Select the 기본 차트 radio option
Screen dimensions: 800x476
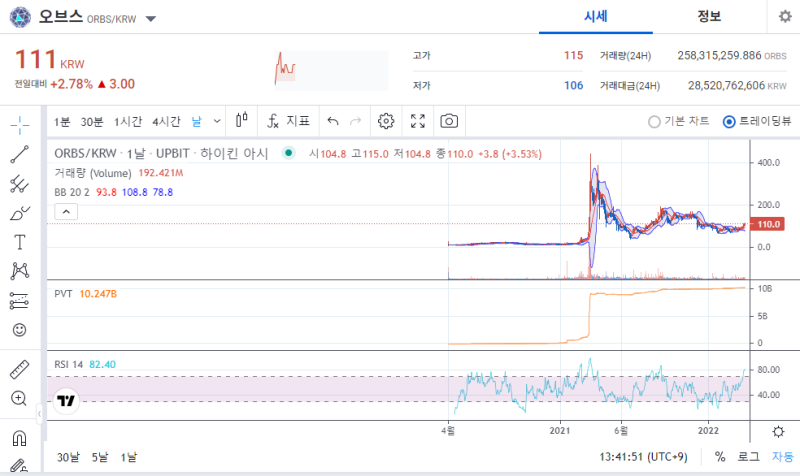(679, 121)
